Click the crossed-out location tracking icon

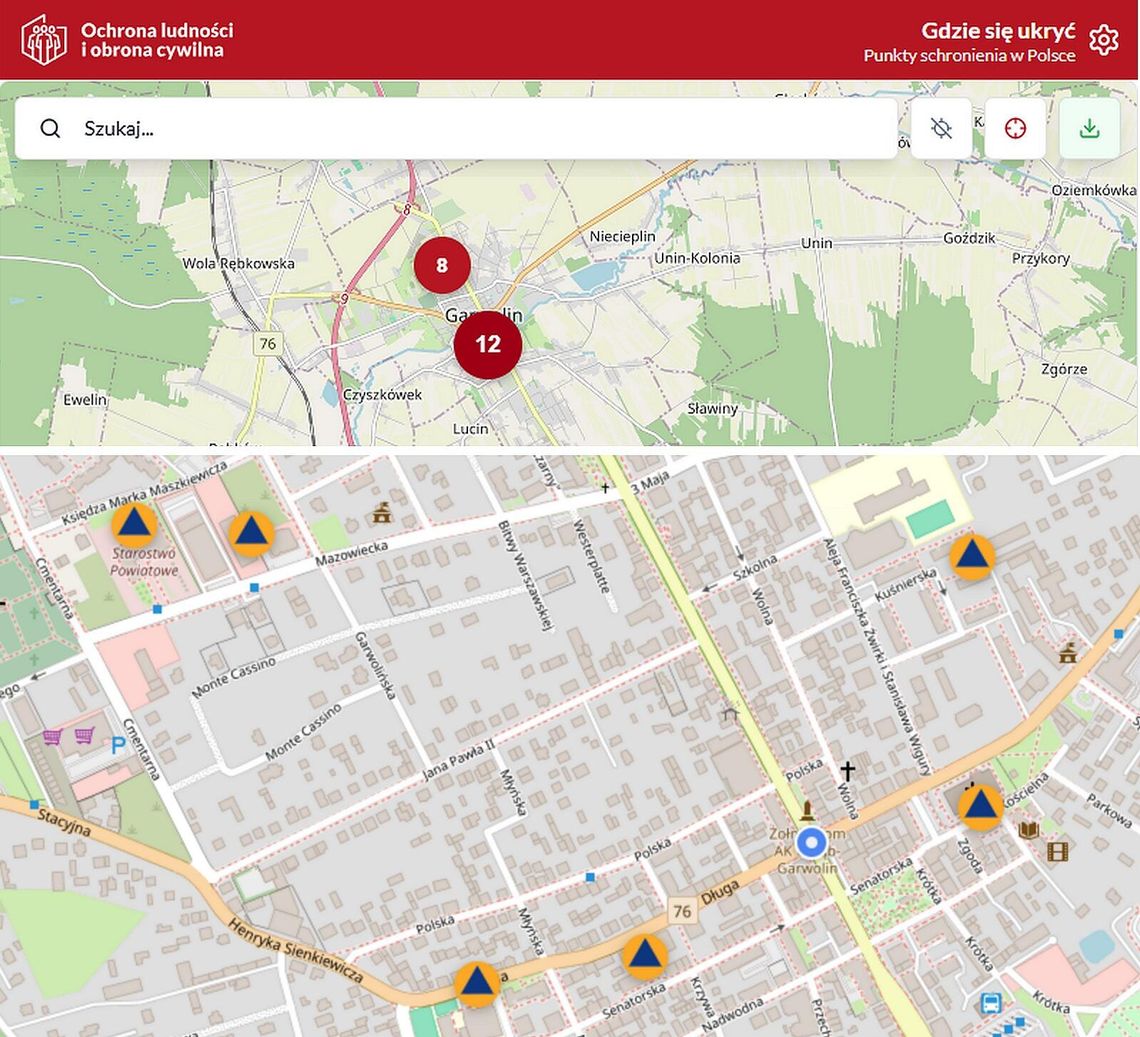tap(941, 129)
